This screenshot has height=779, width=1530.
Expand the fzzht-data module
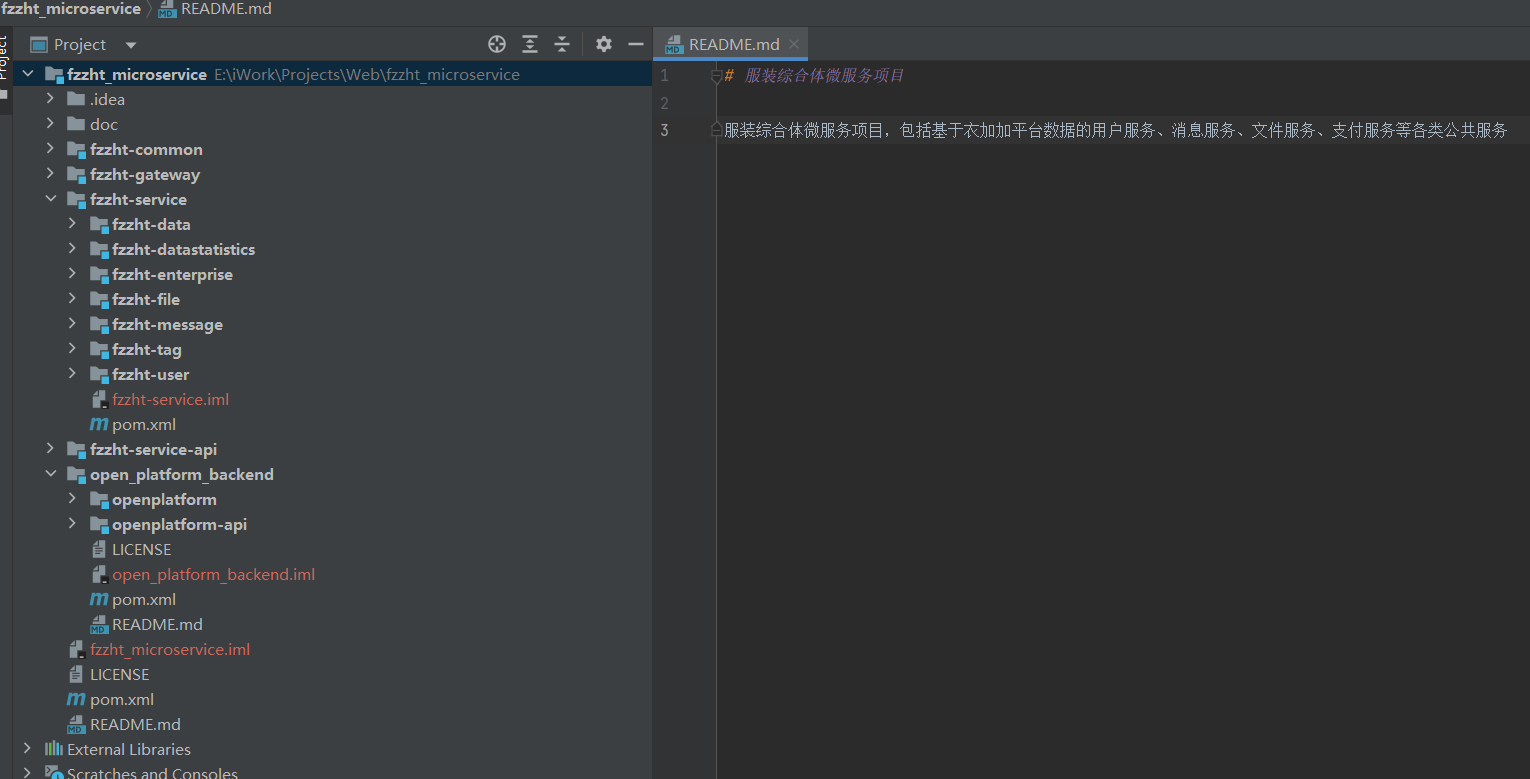click(x=72, y=224)
